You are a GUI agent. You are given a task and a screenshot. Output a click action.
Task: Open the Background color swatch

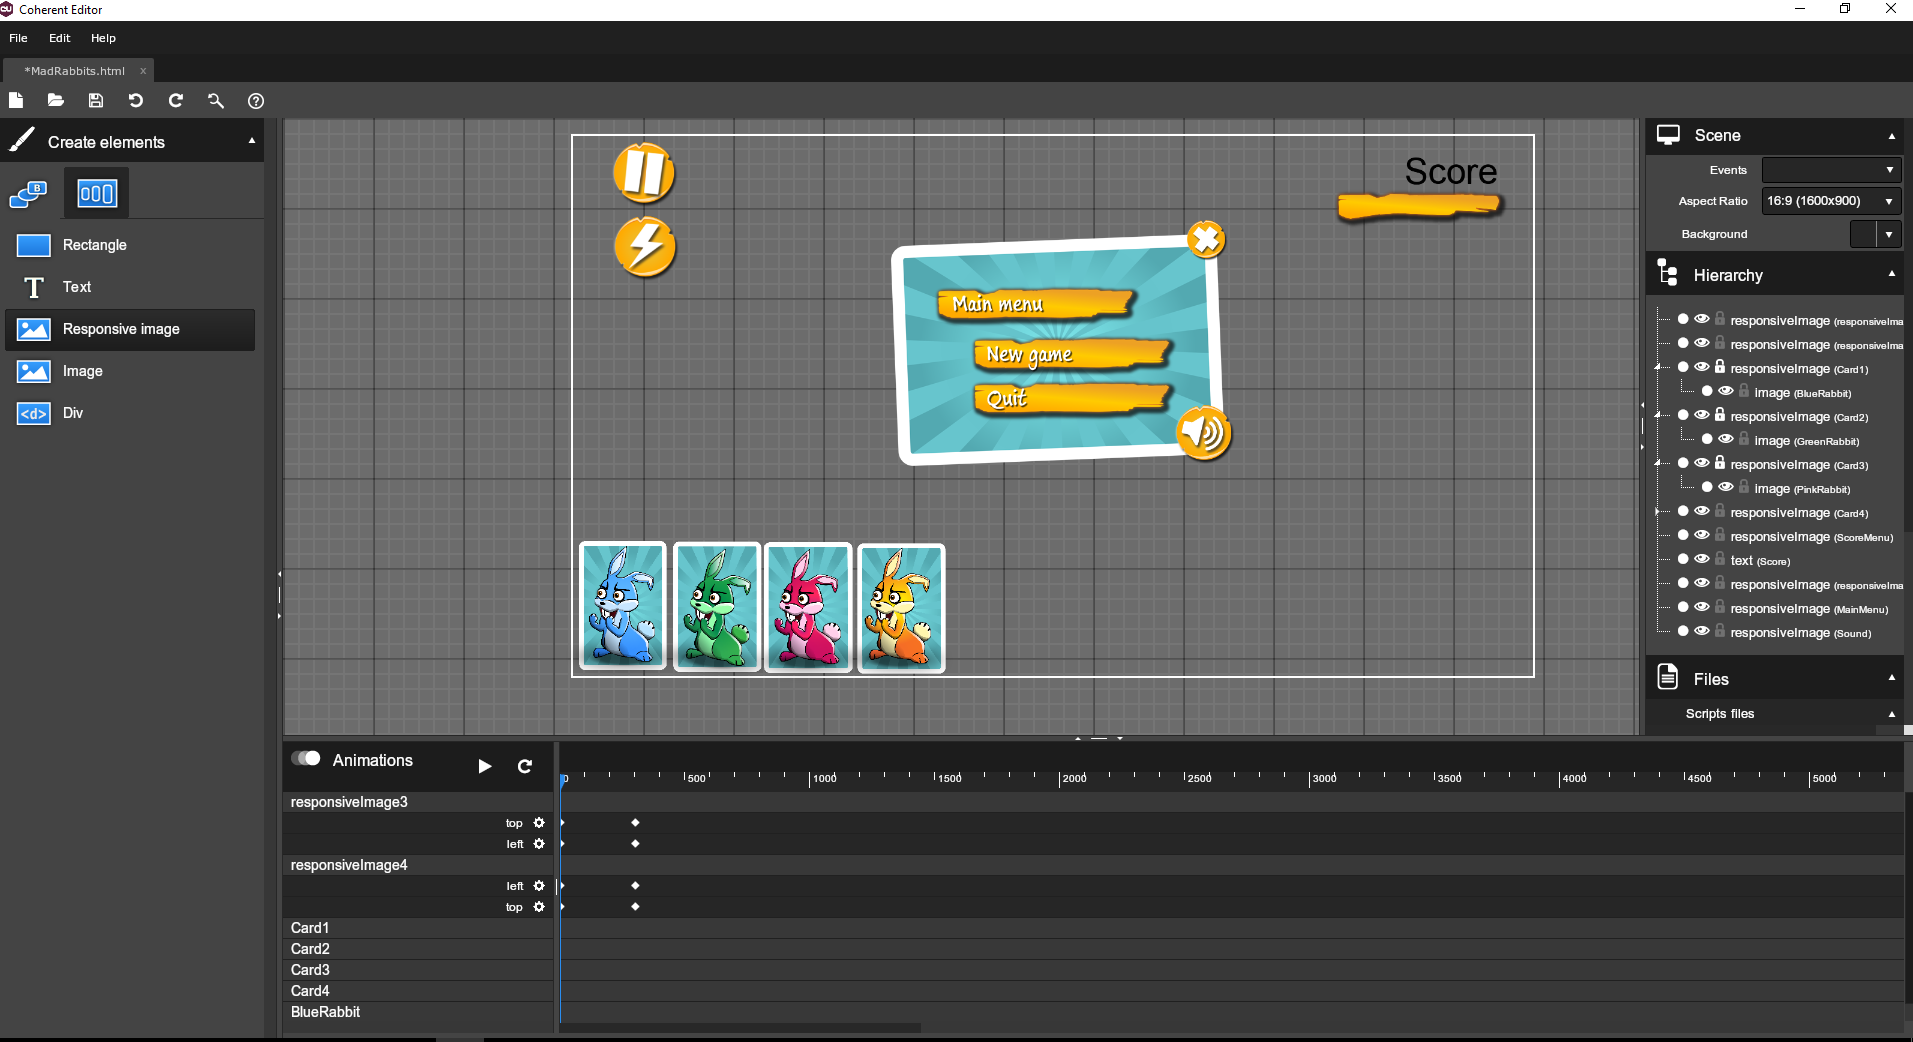pos(1863,234)
